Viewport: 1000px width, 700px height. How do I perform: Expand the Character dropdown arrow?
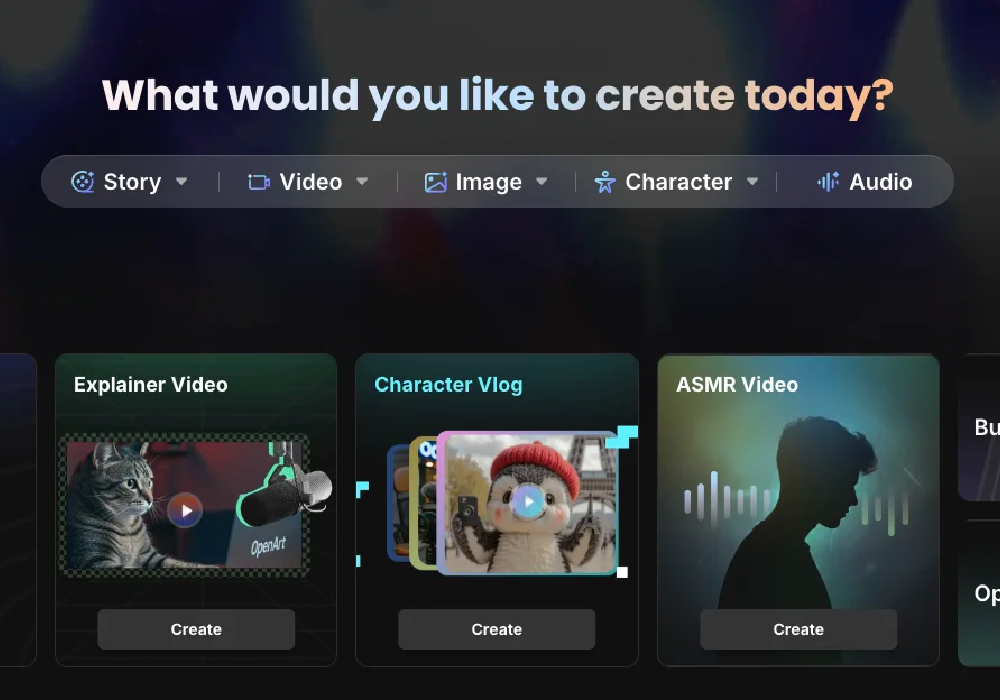coord(753,181)
